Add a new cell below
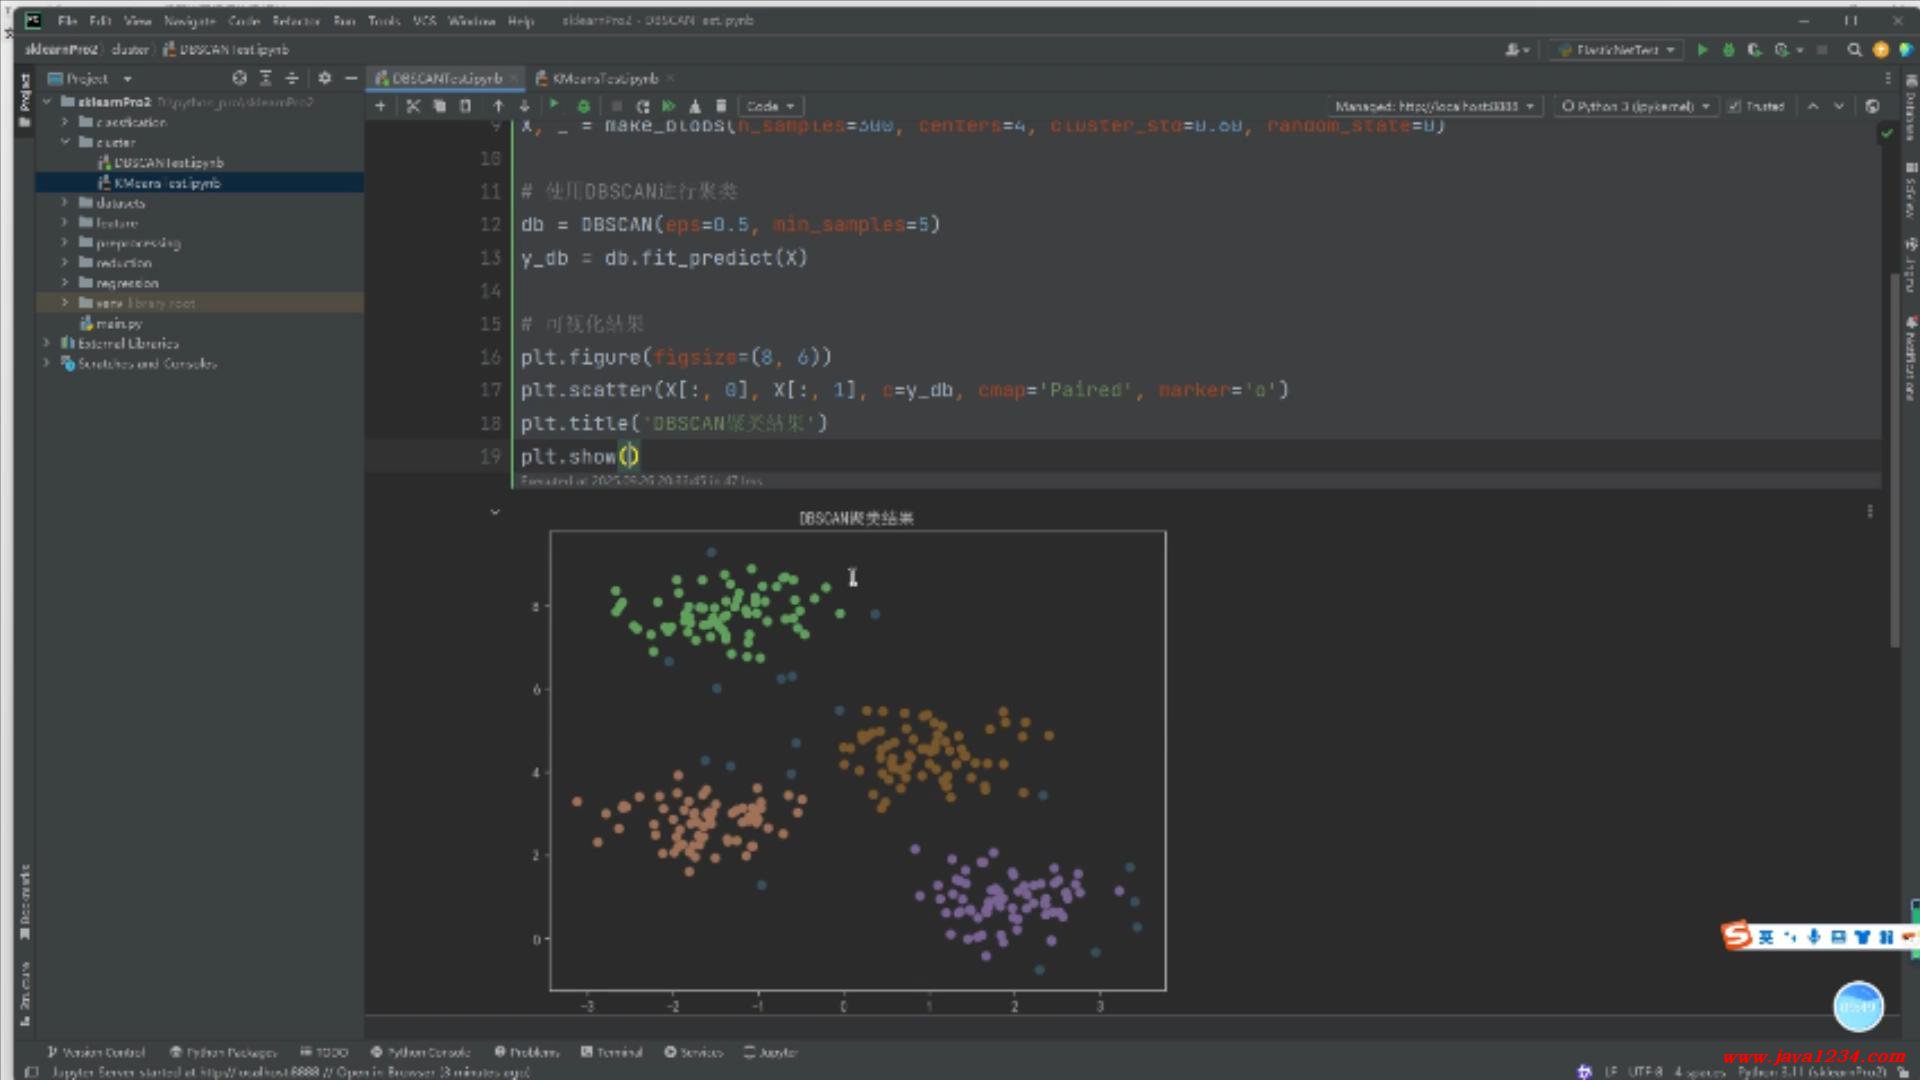1920x1080 pixels. (x=380, y=106)
